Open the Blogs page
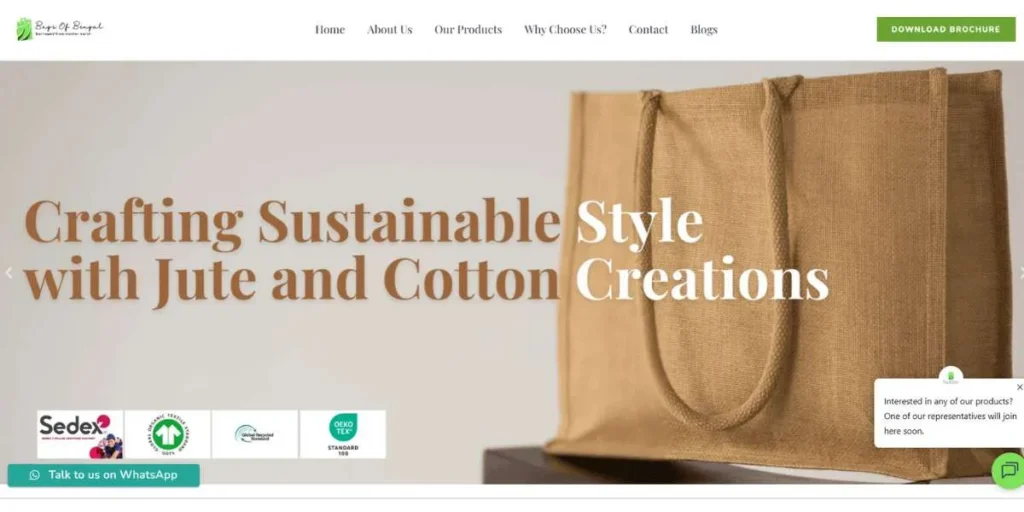This screenshot has height=512, width=1024. tap(704, 29)
